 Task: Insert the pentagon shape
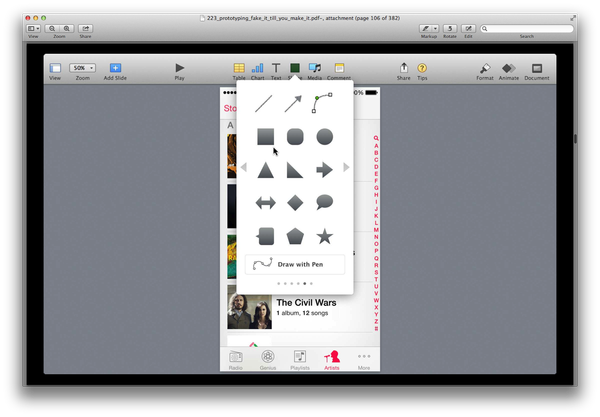pos(295,236)
